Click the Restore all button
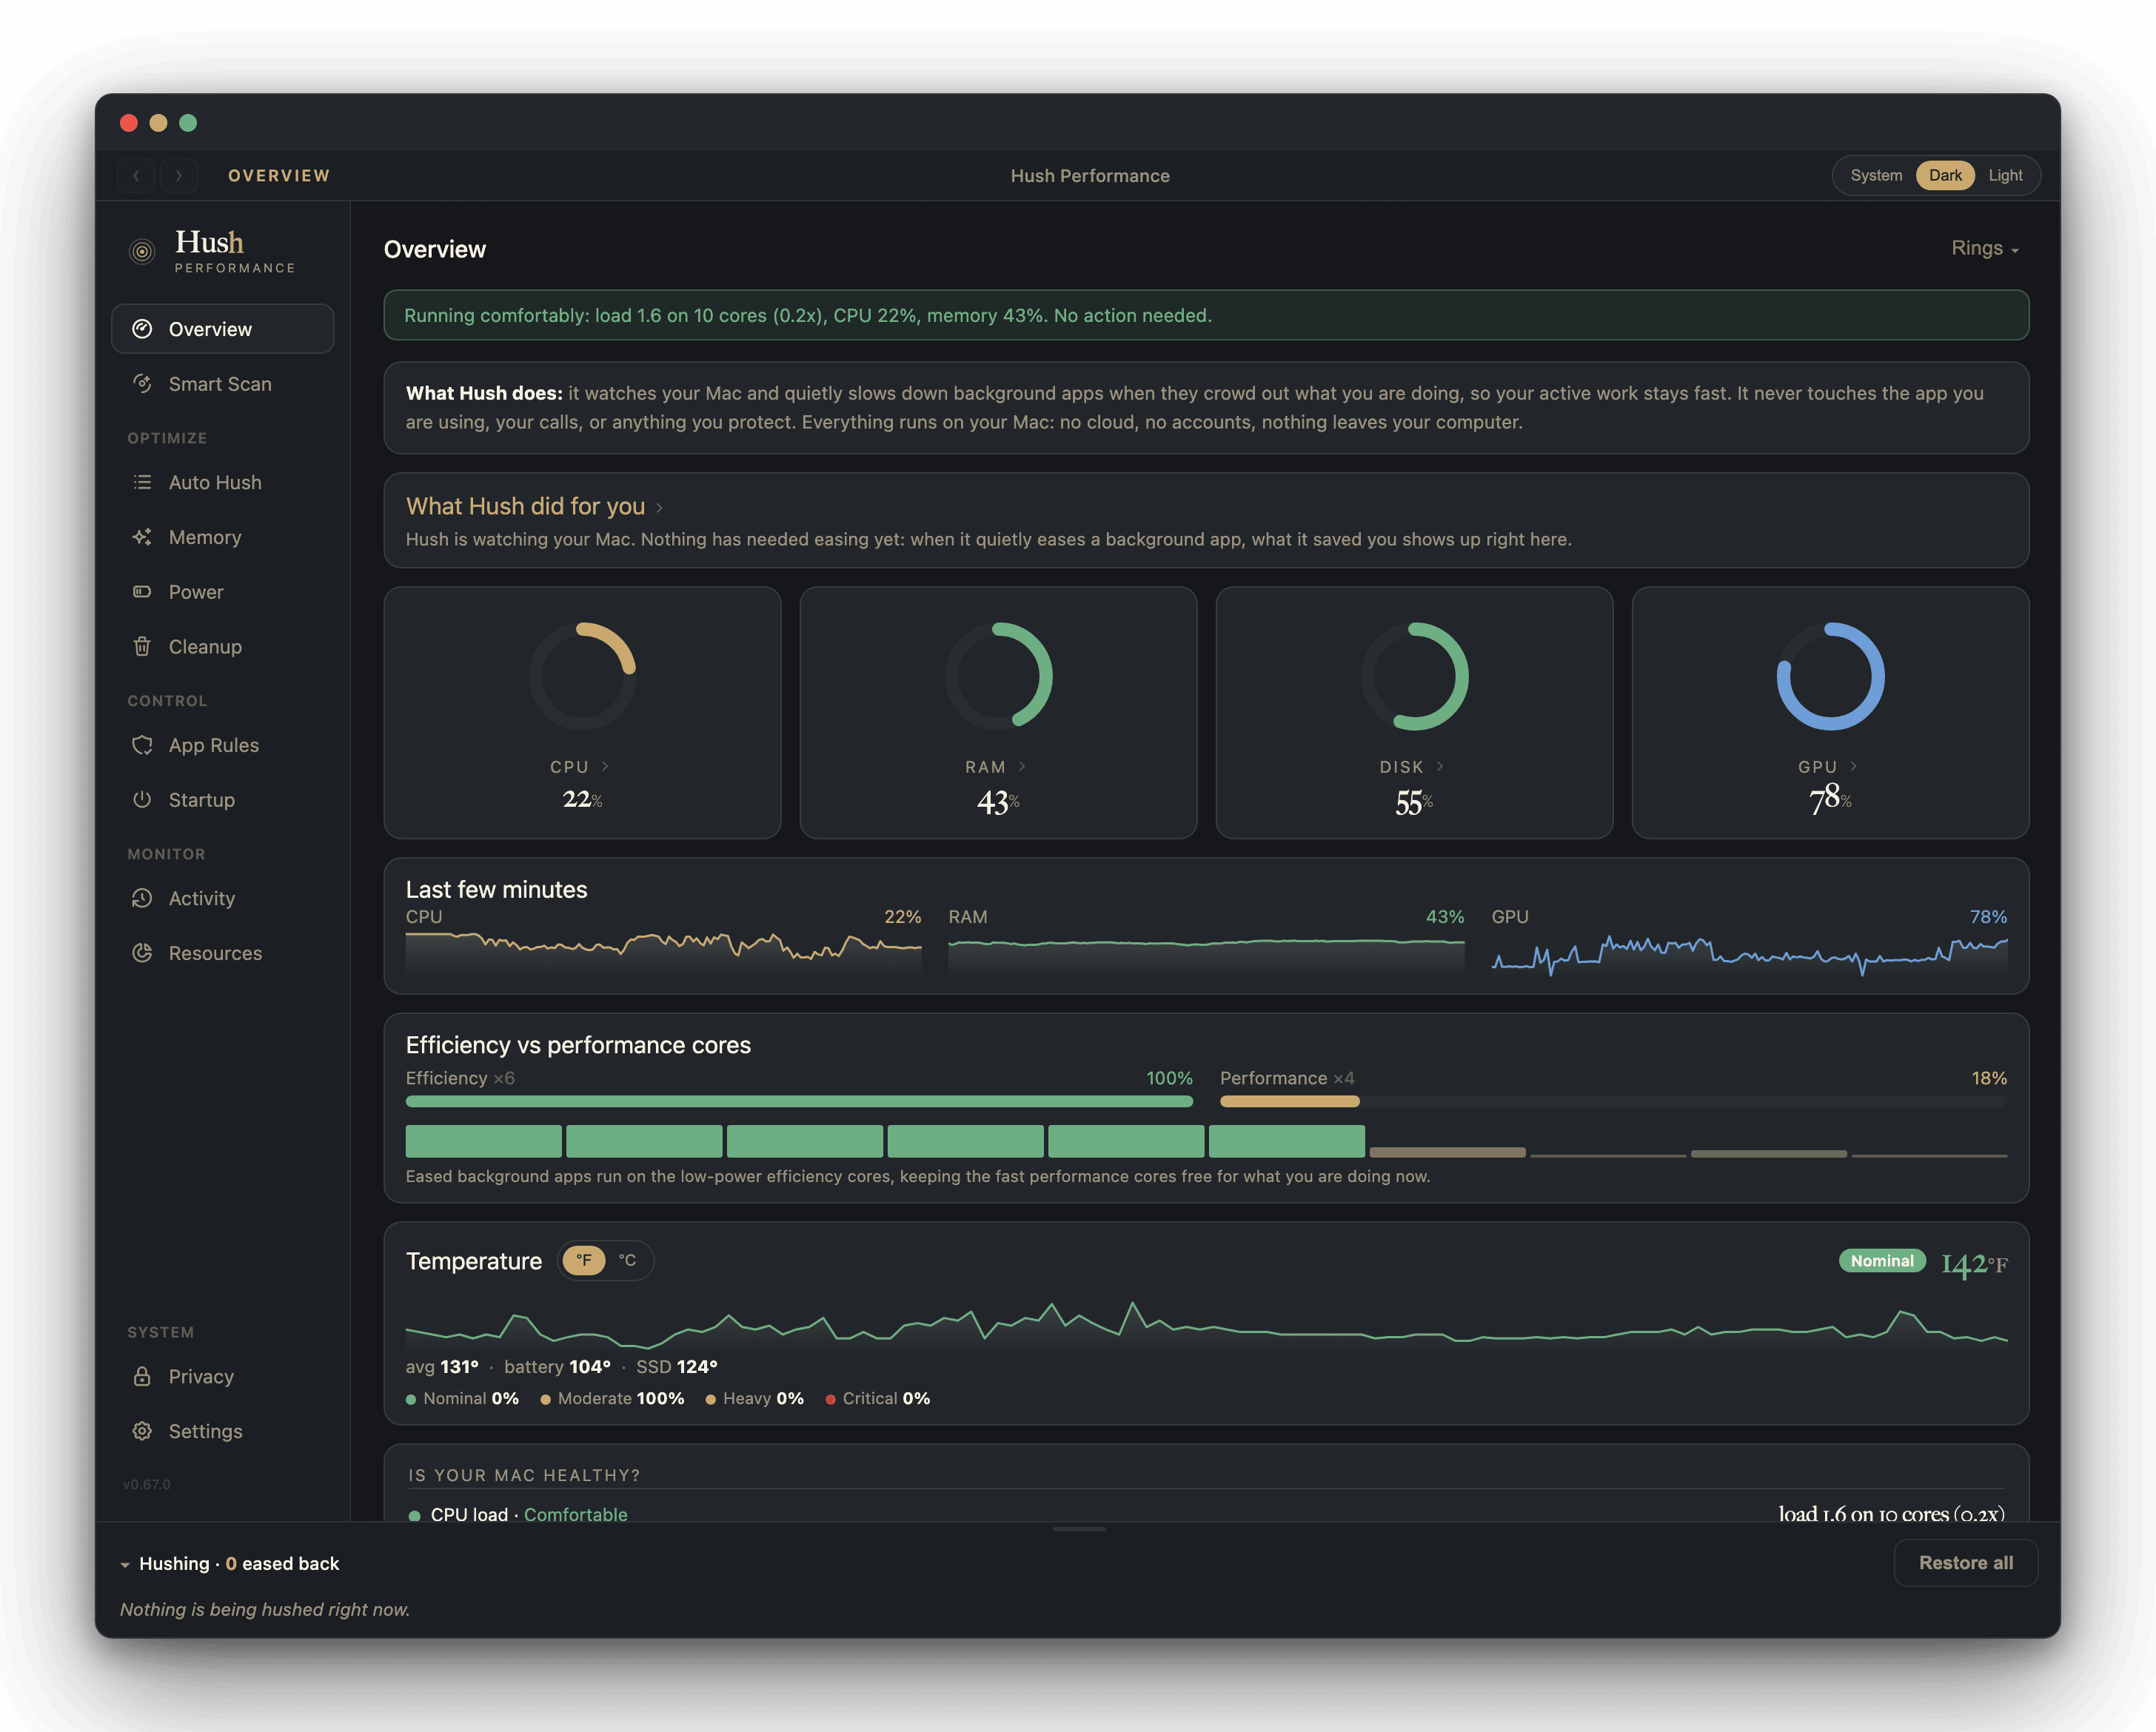 click(x=1966, y=1563)
